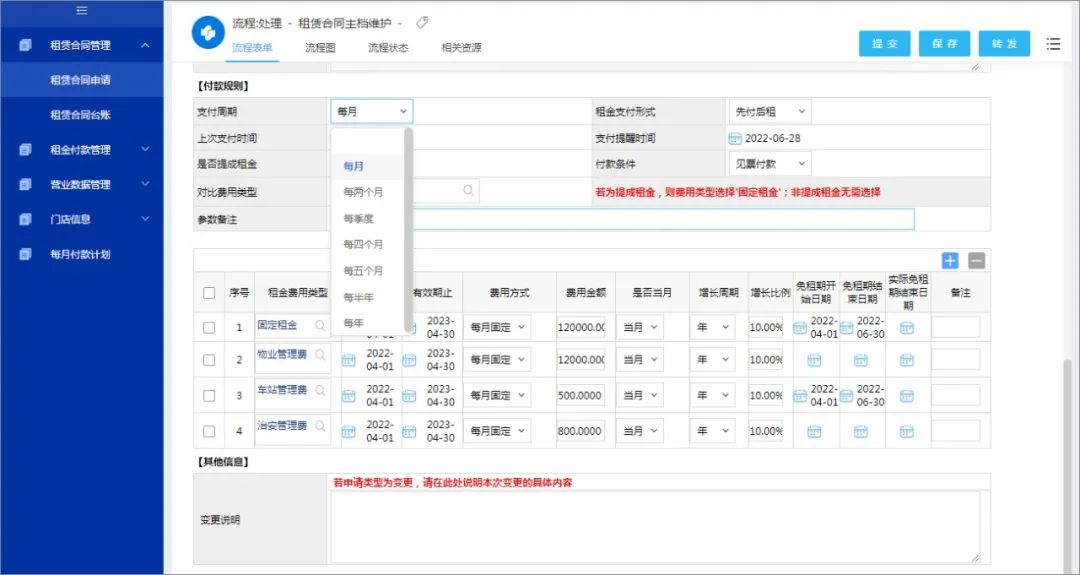This screenshot has width=1080, height=575.
Task: Click the dropdown list scrollbar
Action: (408, 227)
